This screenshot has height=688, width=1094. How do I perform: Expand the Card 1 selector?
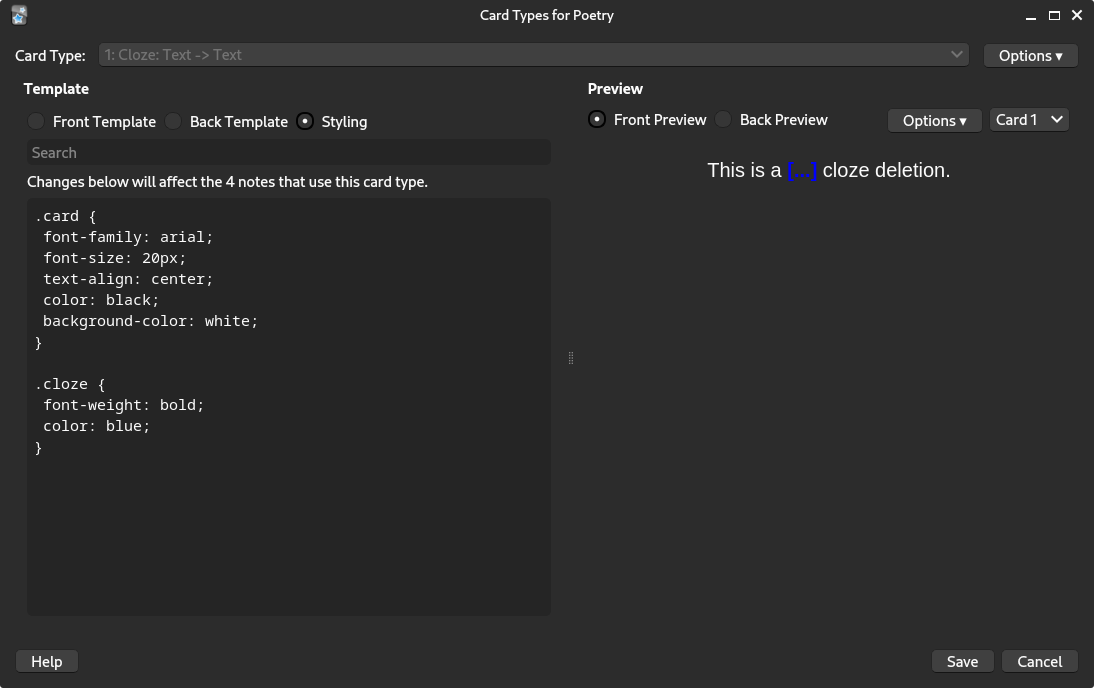pyautogui.click(x=1028, y=119)
